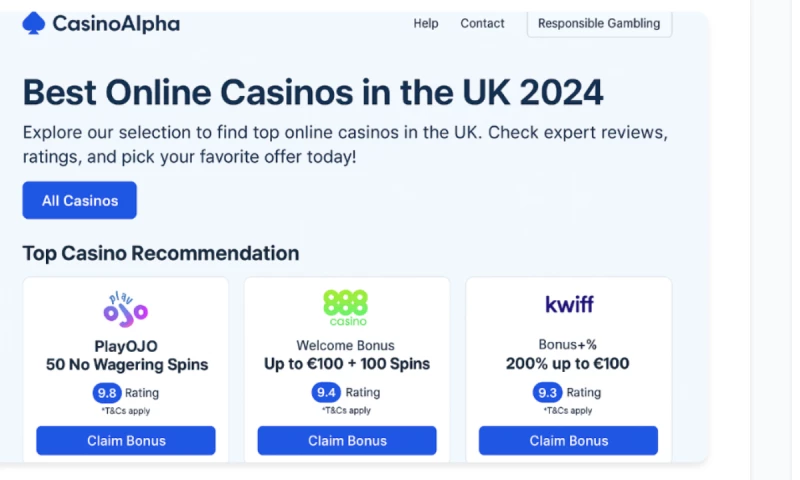View T&Cs apply under 888 casino

pyautogui.click(x=347, y=411)
